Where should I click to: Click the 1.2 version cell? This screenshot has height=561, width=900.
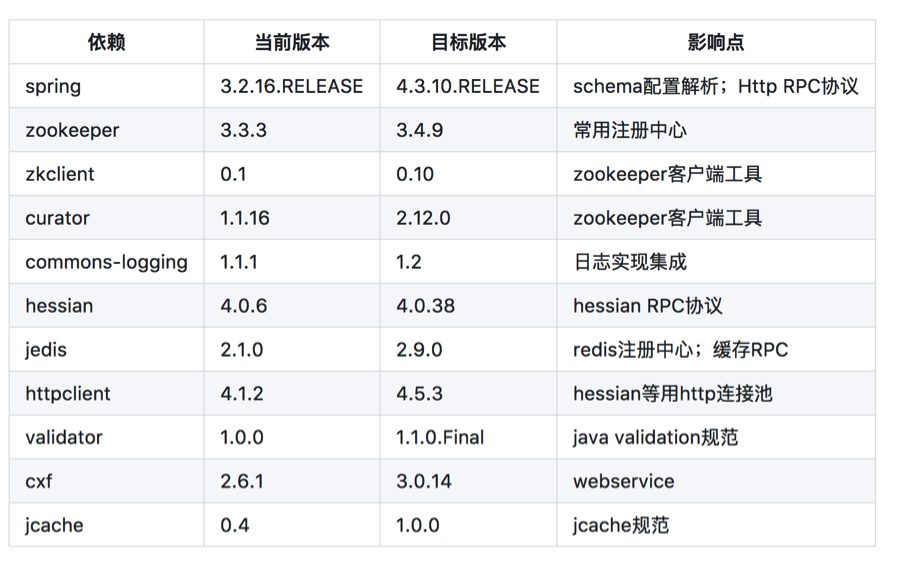click(468, 262)
